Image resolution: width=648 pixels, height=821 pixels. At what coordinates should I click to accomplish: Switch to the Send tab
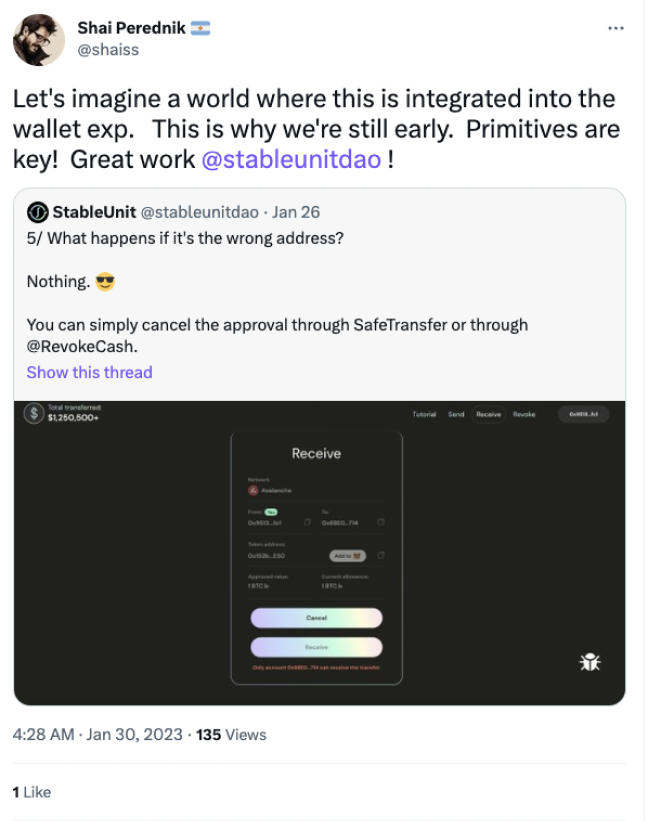[455, 414]
